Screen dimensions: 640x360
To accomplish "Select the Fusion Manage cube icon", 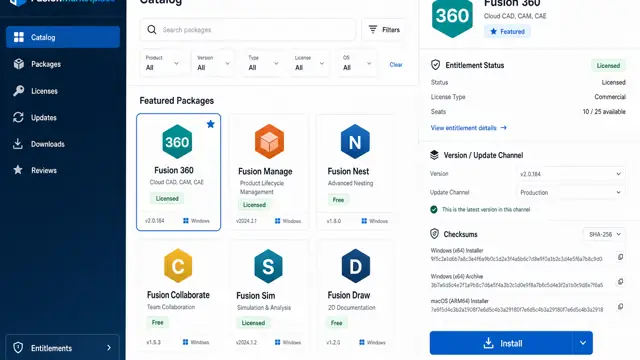I will pyautogui.click(x=269, y=141).
